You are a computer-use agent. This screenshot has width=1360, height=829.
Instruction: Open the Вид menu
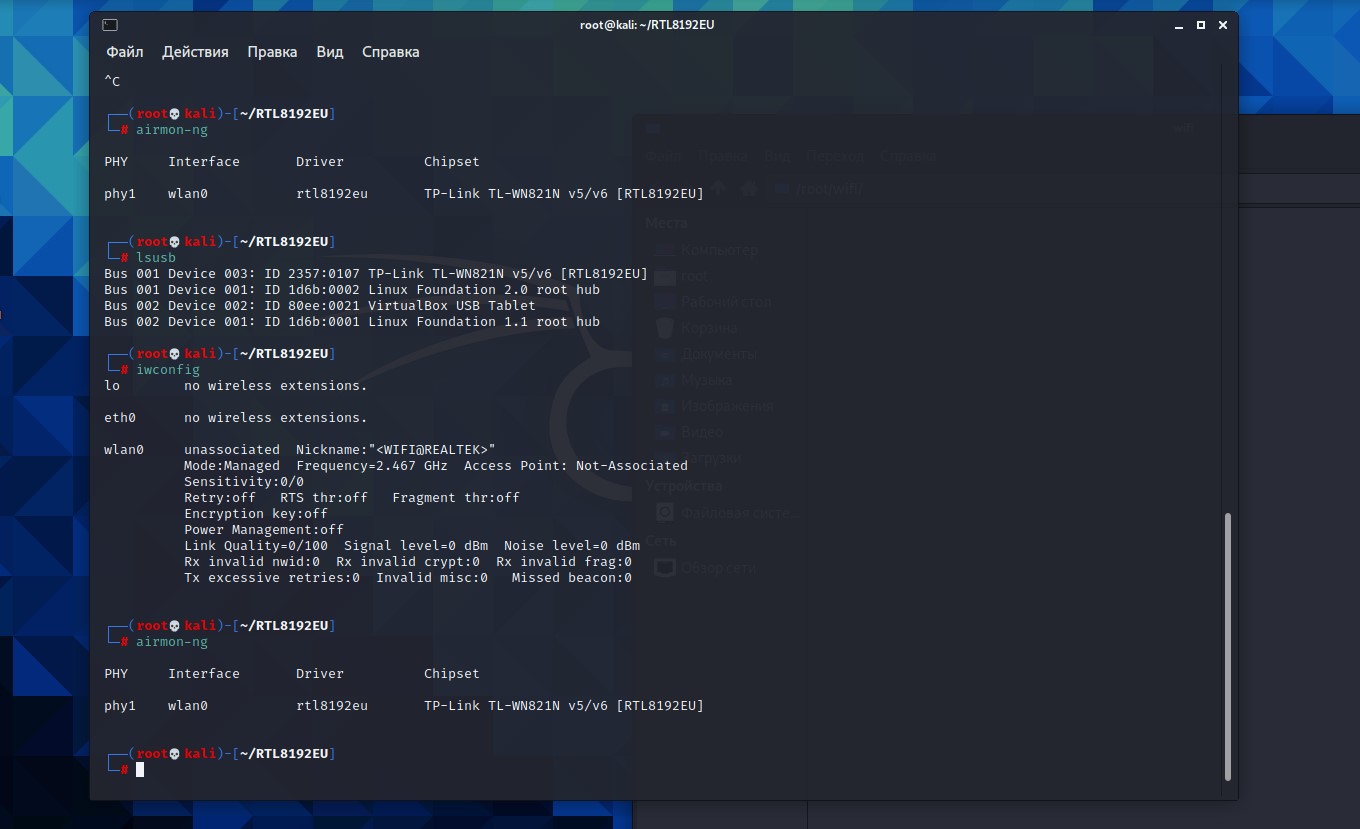[x=330, y=52]
